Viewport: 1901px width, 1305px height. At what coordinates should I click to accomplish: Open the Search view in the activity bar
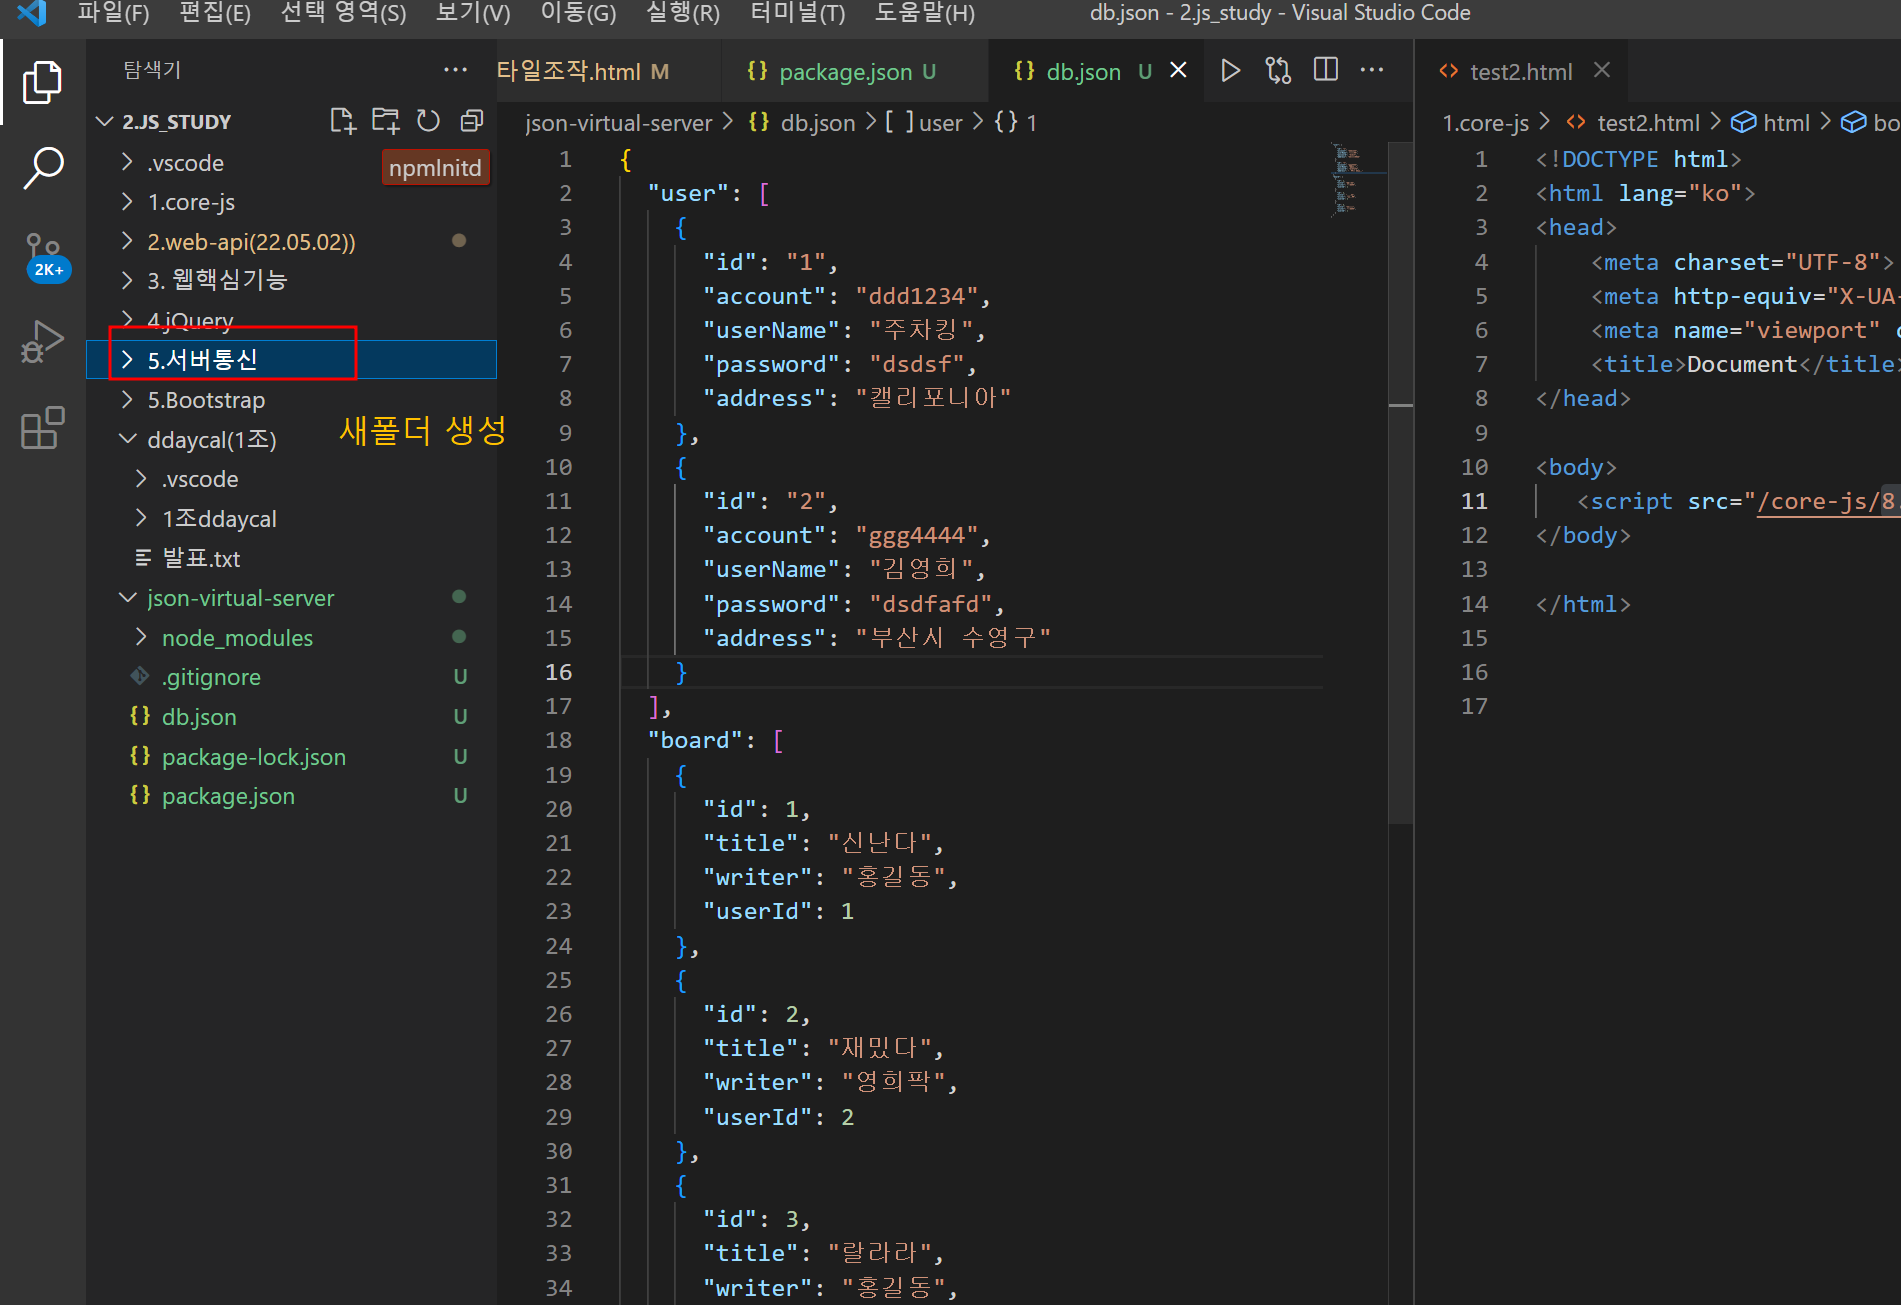42,167
